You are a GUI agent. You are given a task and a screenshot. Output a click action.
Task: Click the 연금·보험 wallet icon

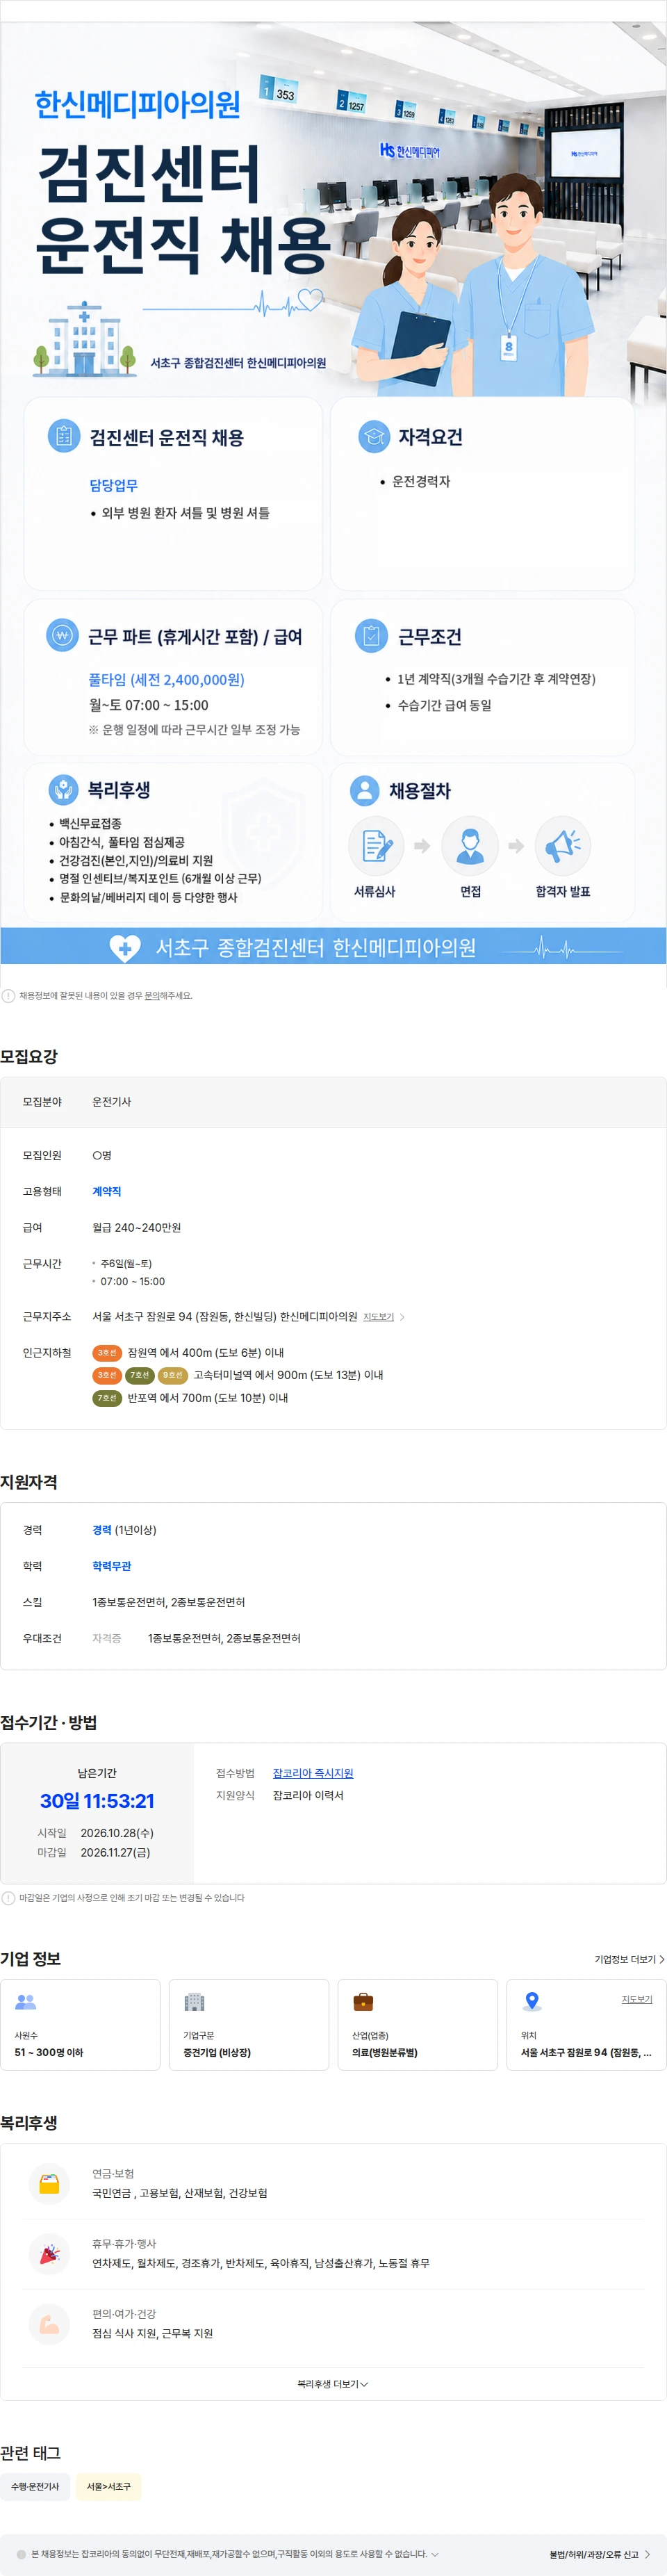coord(49,2184)
